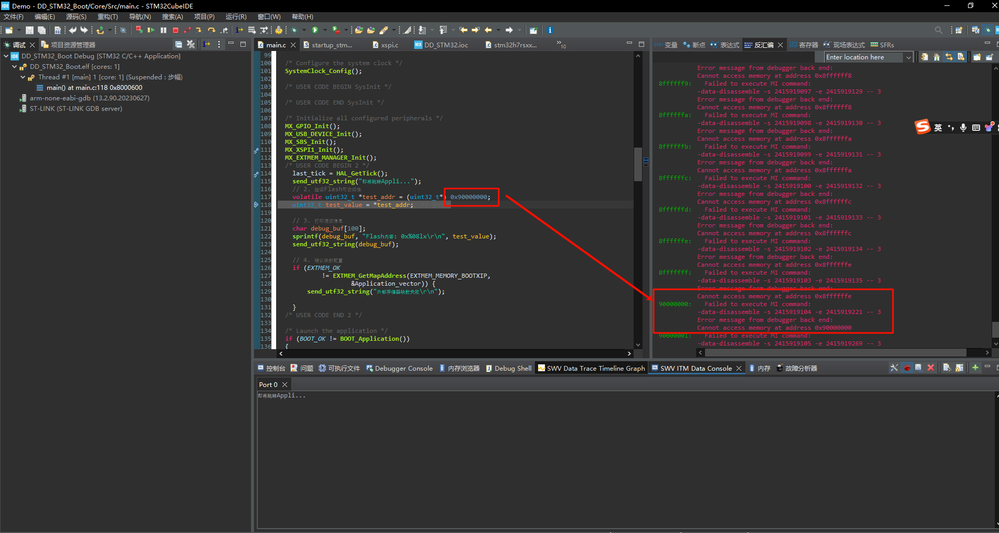Click the Enter location here input field
The width and height of the screenshot is (999, 533).
pos(863,57)
